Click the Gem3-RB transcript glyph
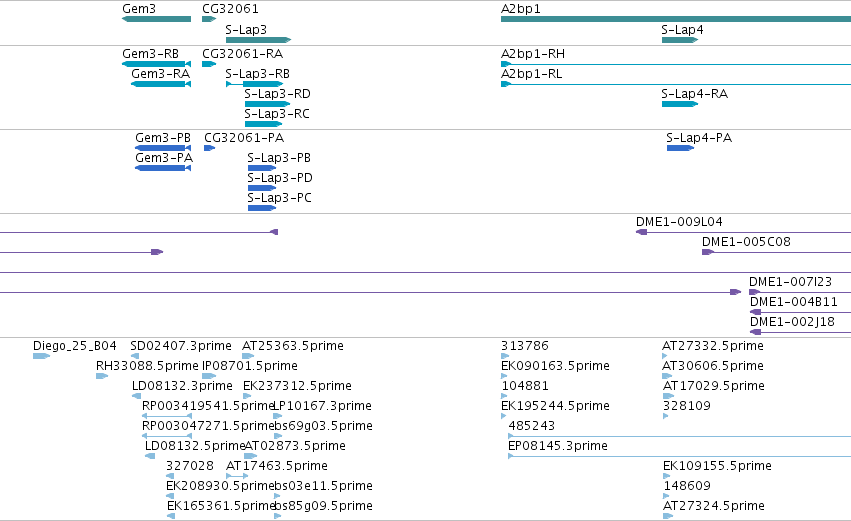Image resolution: width=851 pixels, height=521 pixels. click(x=156, y=64)
